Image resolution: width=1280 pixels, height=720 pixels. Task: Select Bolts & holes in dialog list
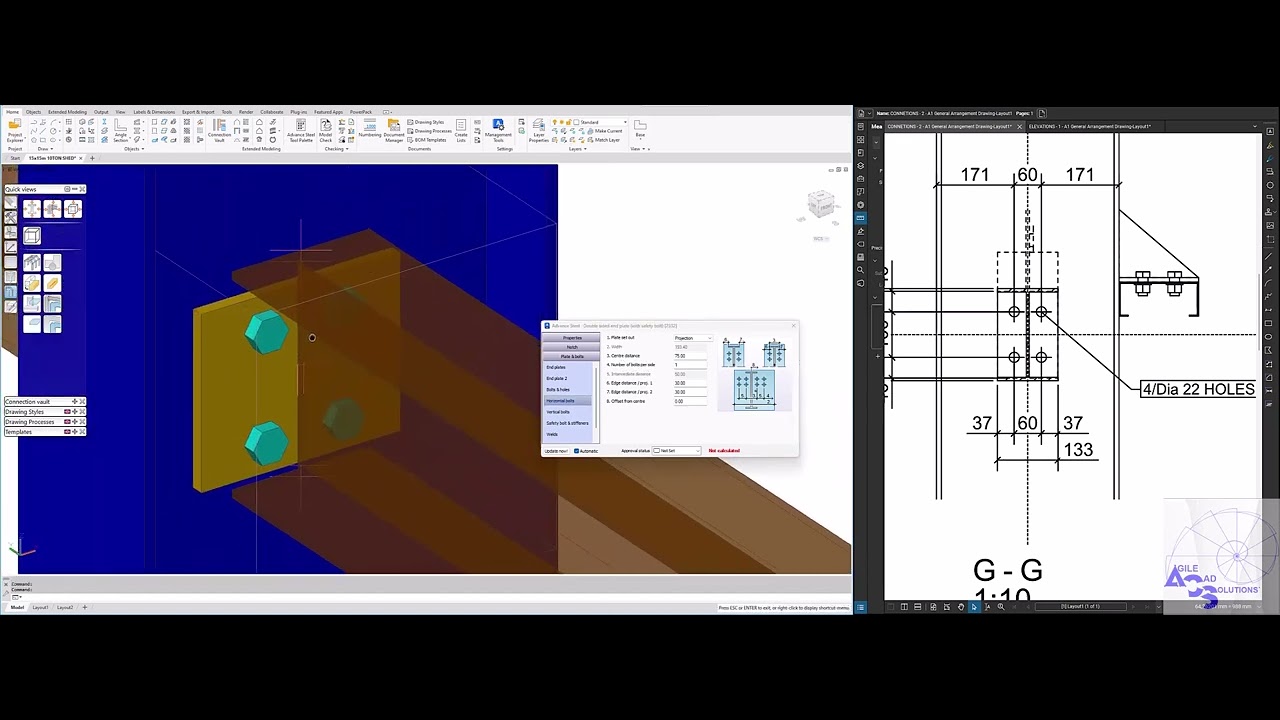[x=568, y=389]
